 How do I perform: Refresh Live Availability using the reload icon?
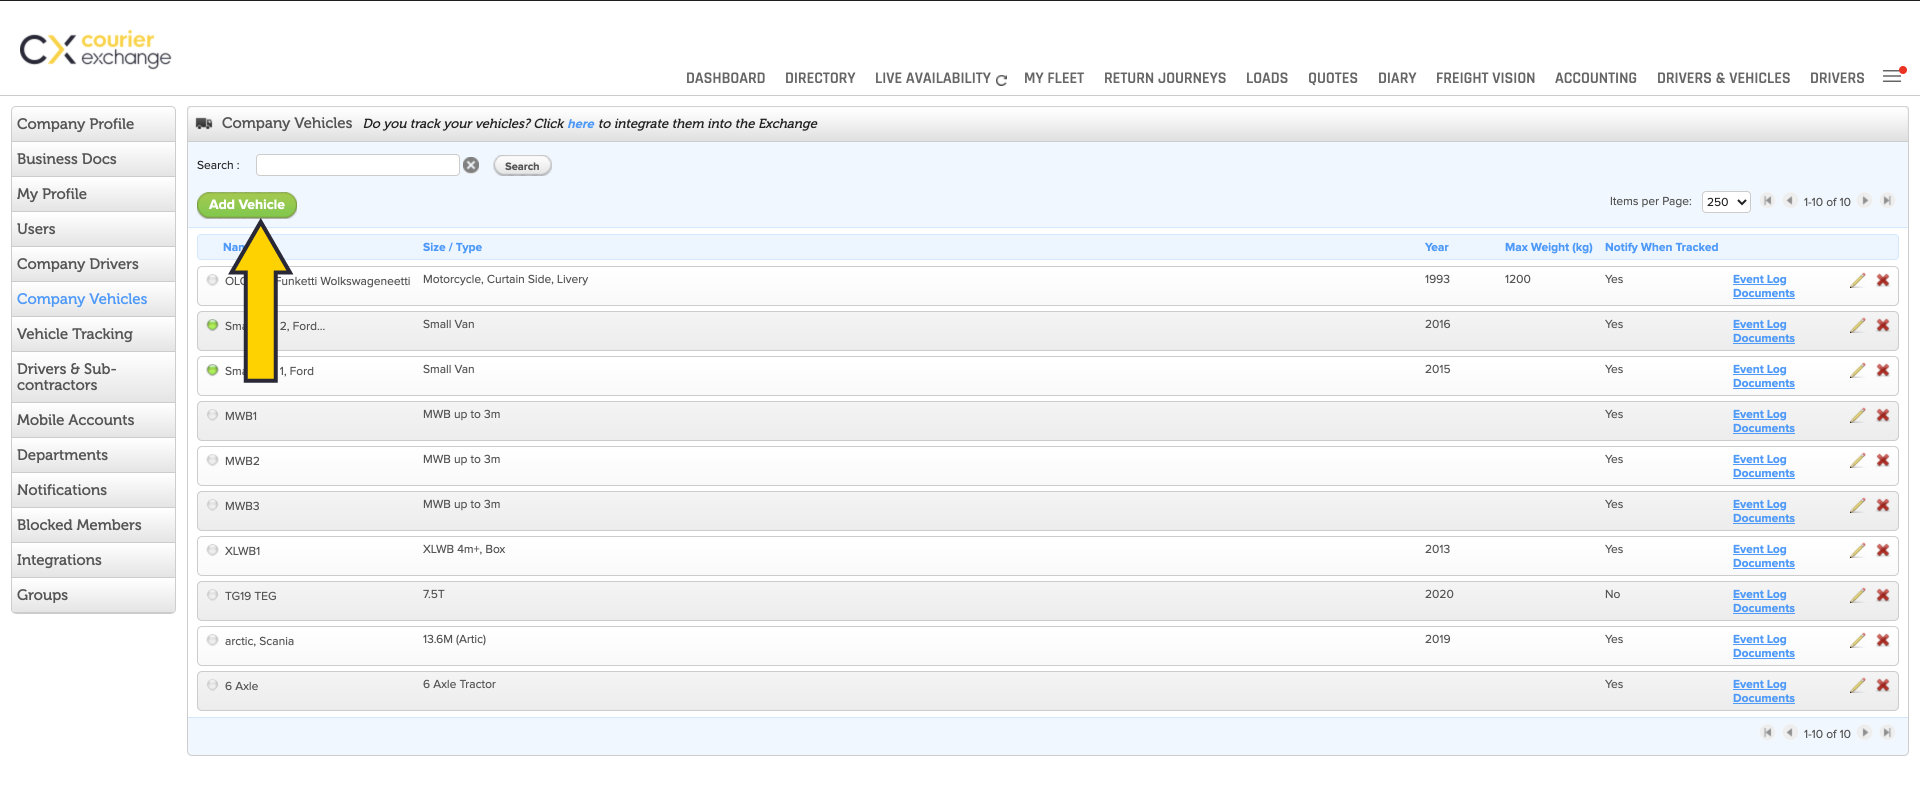coord(1001,80)
